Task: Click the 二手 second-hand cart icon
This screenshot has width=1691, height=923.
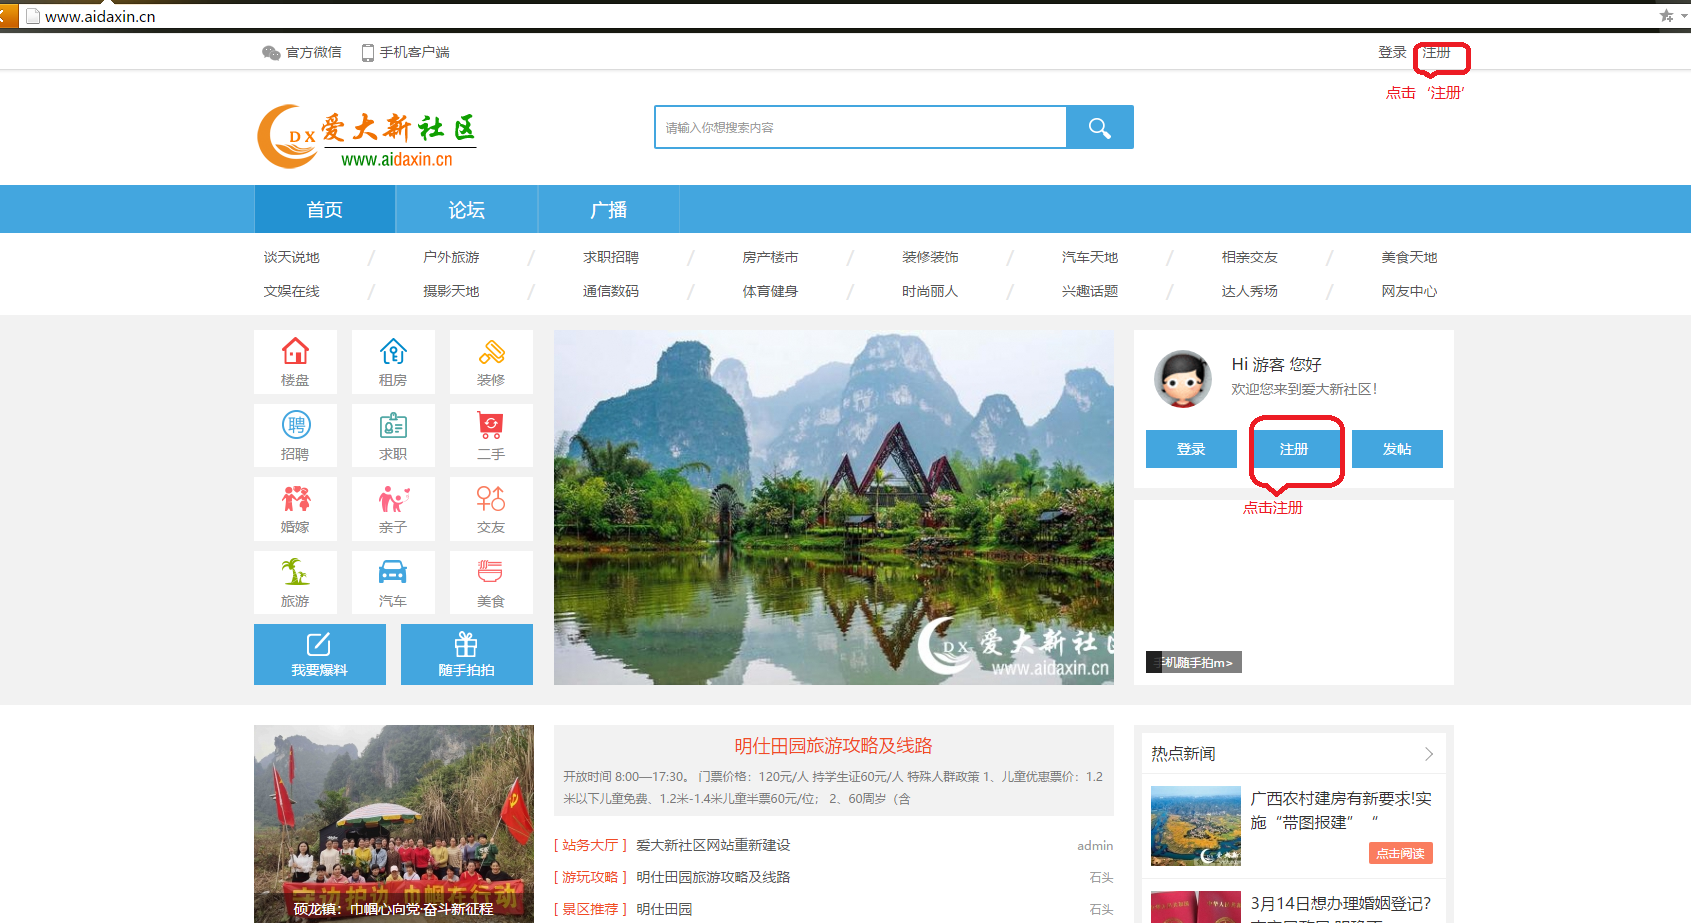Action: point(491,427)
